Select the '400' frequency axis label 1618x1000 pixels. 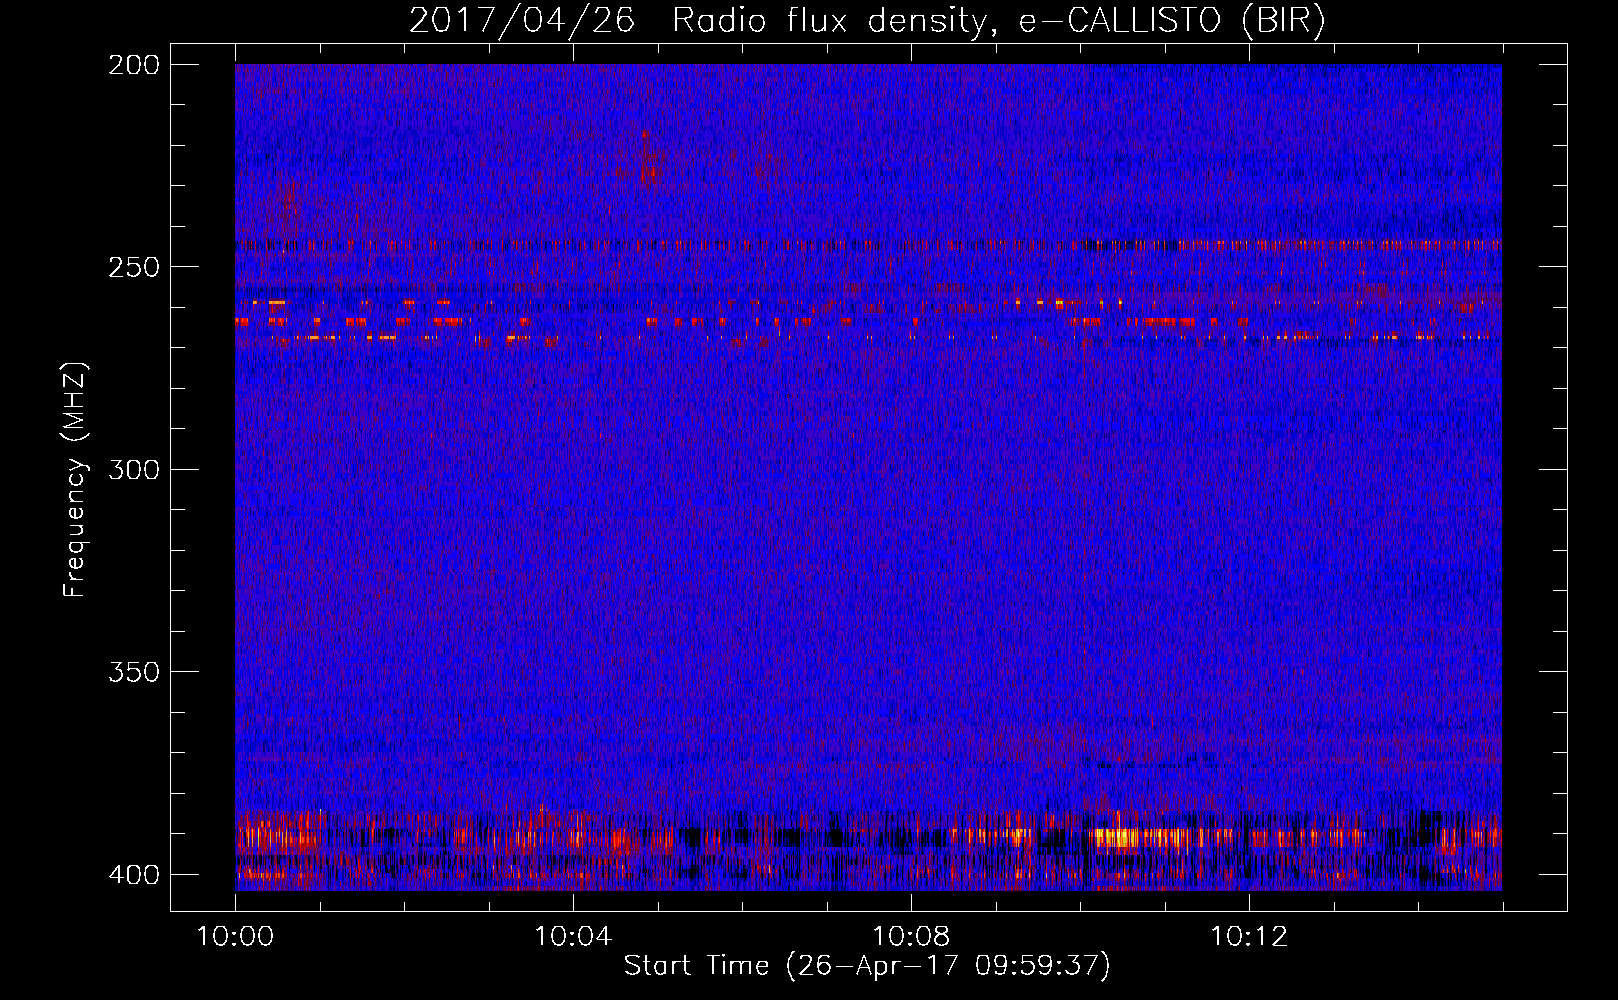[x=134, y=874]
